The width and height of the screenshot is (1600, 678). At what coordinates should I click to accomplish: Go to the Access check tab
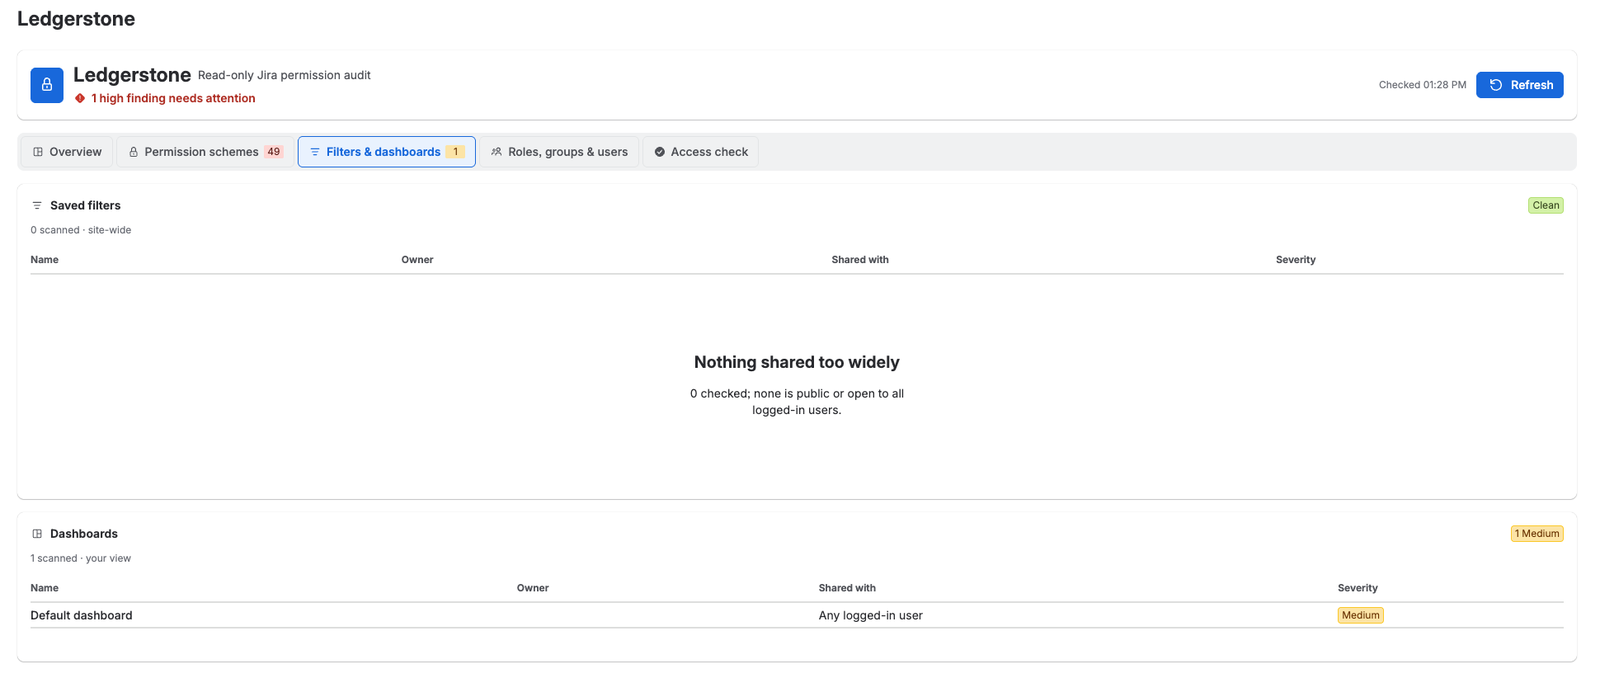[x=700, y=152]
